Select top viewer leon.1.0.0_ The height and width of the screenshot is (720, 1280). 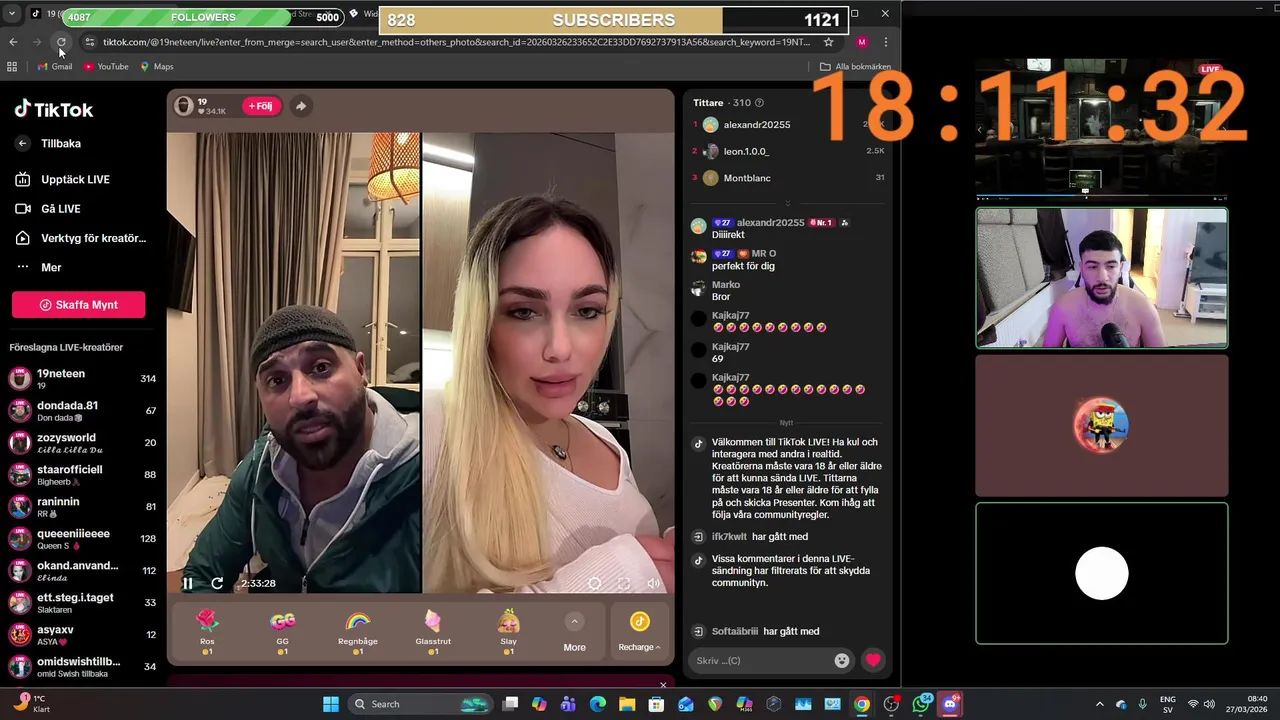coord(746,151)
